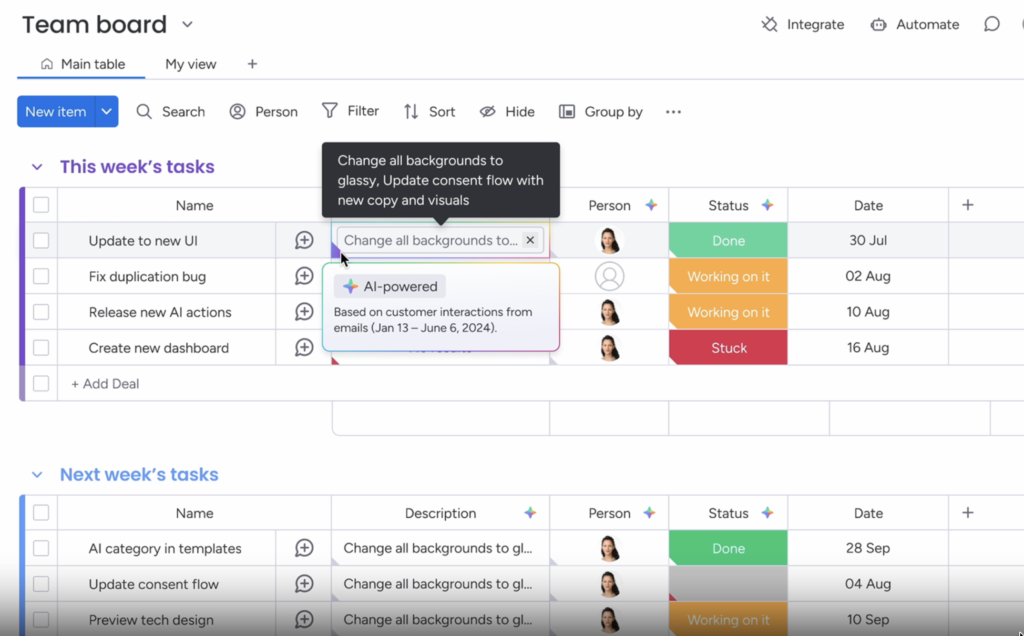Add a column to Next week's tasks
This screenshot has height=636, width=1024.
(968, 513)
